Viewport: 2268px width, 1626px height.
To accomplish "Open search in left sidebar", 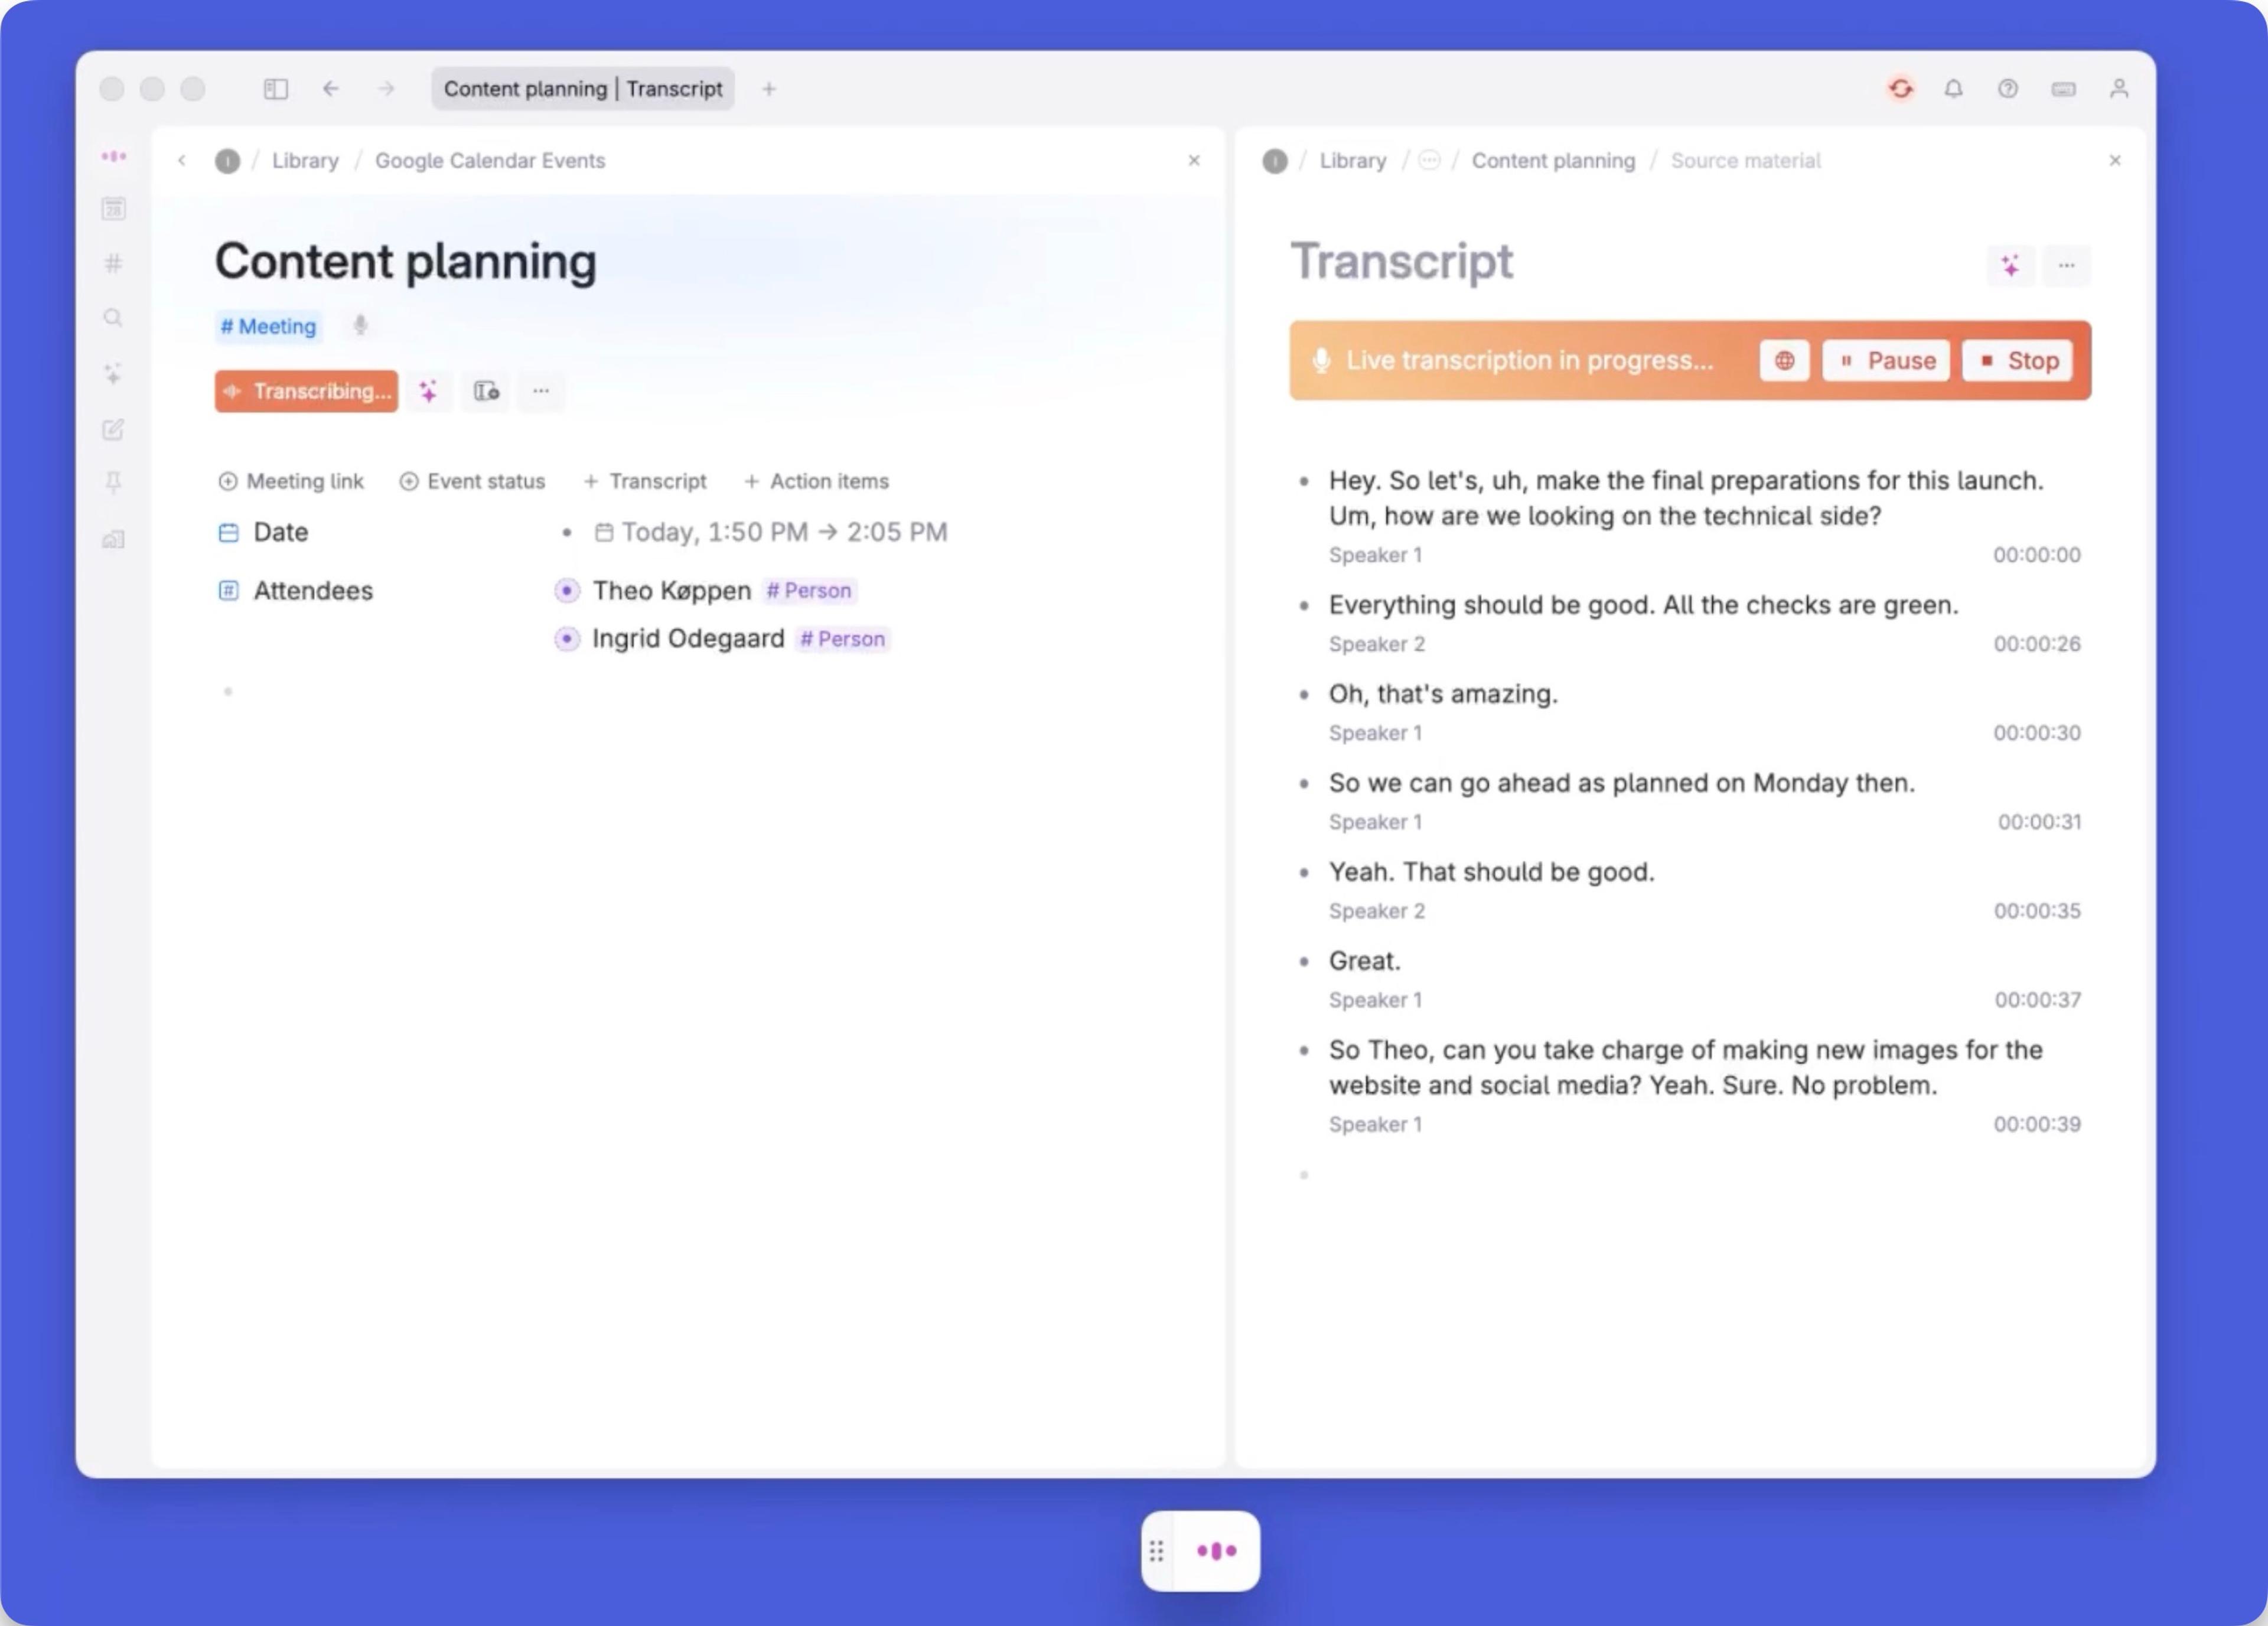I will (113, 318).
